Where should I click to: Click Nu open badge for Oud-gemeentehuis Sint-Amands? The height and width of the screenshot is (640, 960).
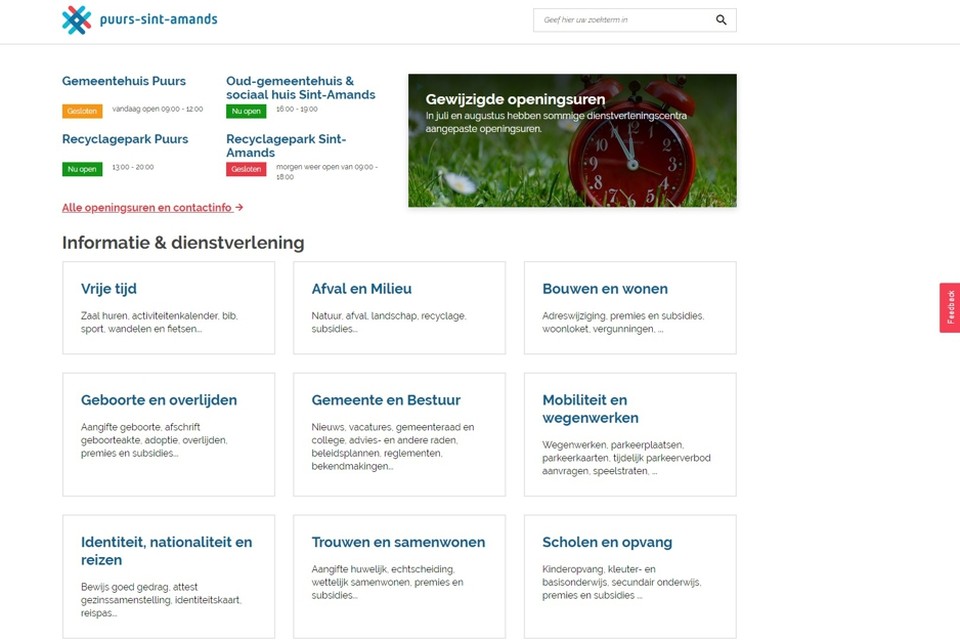click(x=246, y=111)
